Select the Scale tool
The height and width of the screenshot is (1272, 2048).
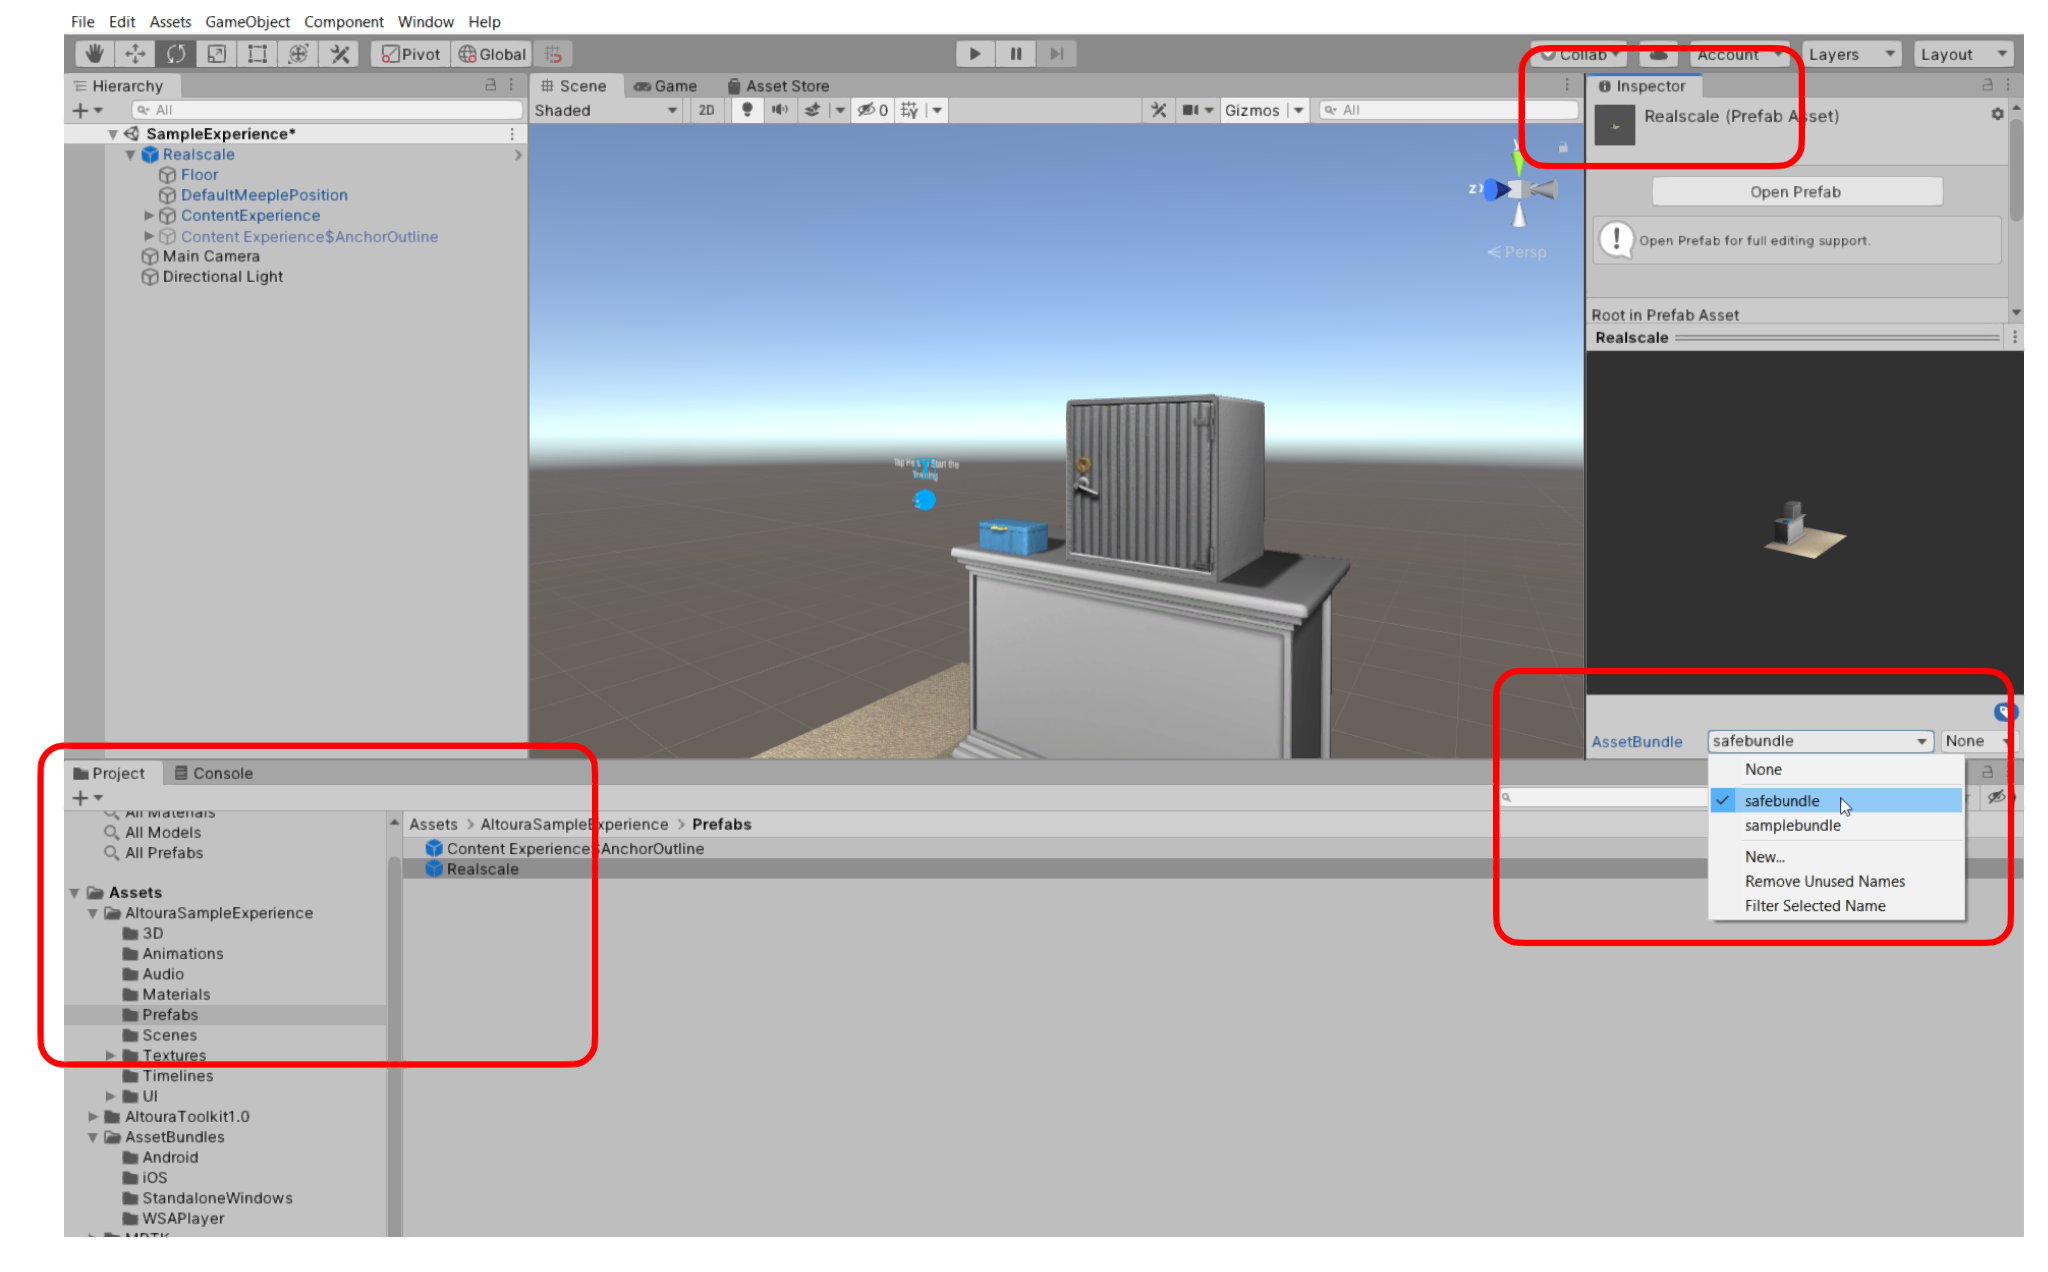point(217,54)
